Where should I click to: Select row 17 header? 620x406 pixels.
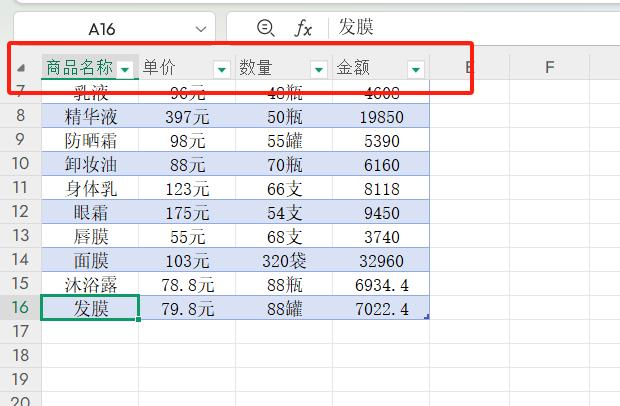(x=21, y=331)
